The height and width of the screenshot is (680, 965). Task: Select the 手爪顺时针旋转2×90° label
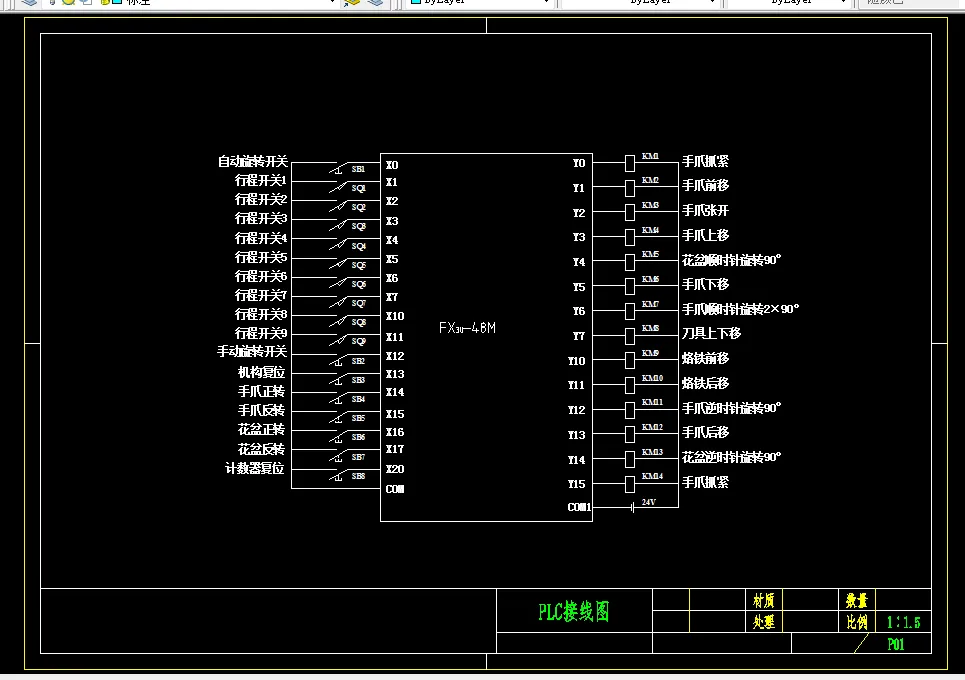tap(740, 309)
